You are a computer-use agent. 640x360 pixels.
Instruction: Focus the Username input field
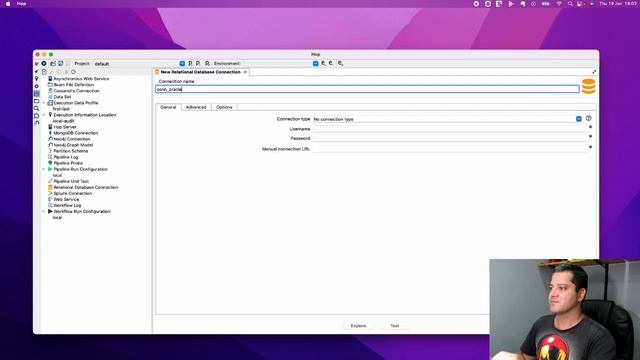[450, 129]
